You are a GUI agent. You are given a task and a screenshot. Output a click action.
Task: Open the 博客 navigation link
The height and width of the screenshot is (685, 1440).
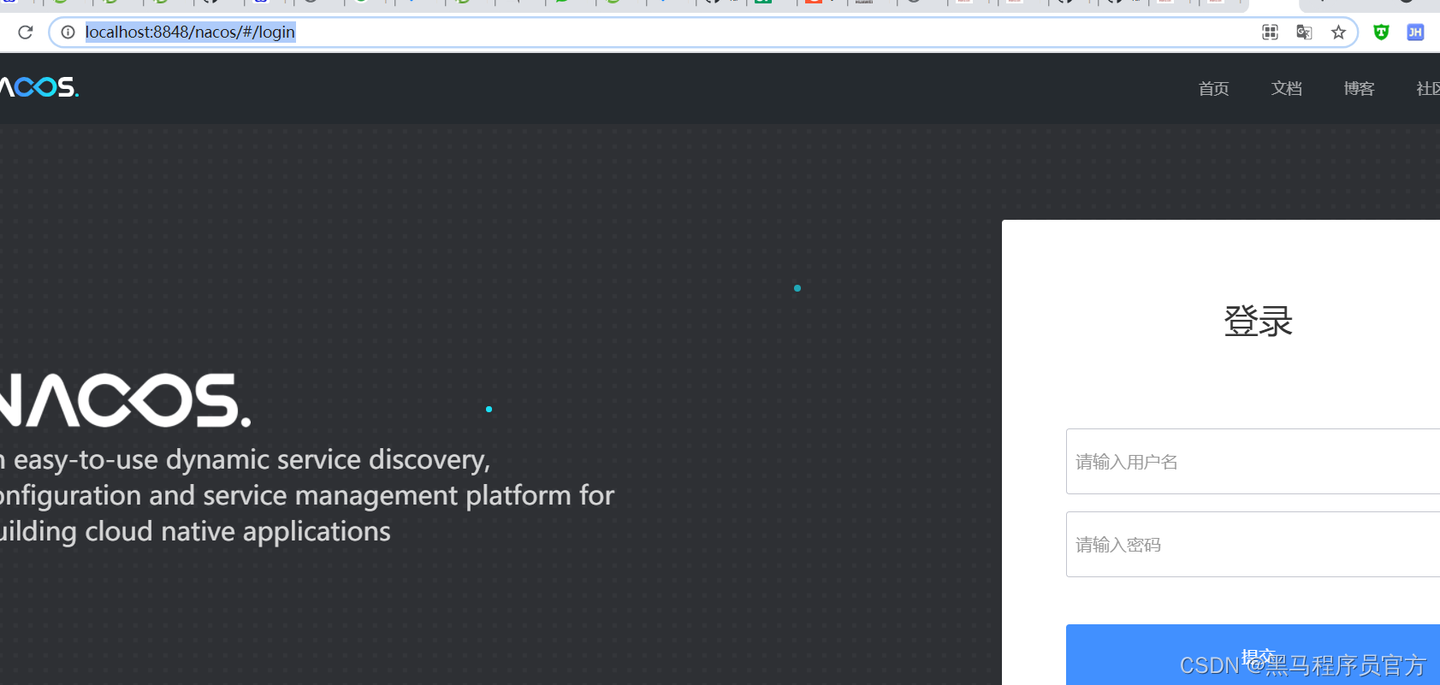(1359, 89)
